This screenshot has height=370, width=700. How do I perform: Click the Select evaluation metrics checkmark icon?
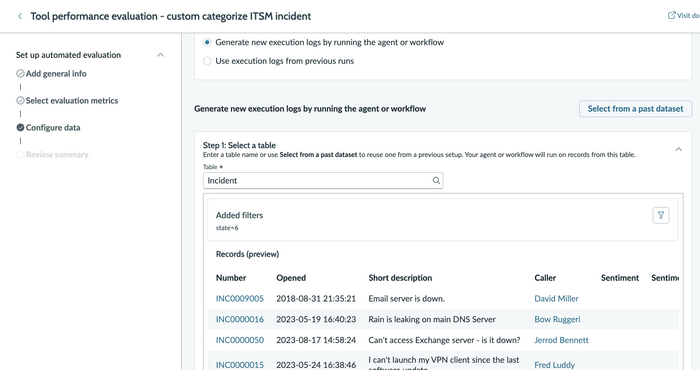click(x=20, y=101)
